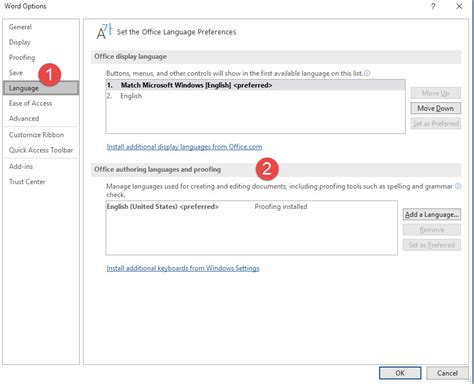Click the info icon beside display language description
This screenshot has height=384, width=474.
(367, 73)
